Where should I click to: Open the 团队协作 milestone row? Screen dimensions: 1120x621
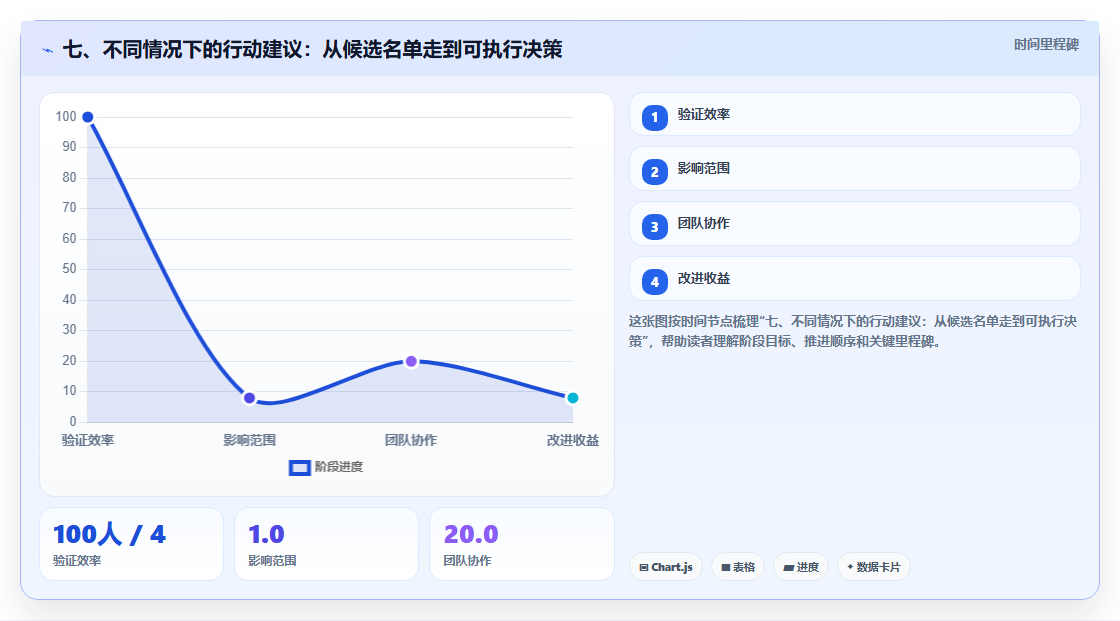point(854,224)
